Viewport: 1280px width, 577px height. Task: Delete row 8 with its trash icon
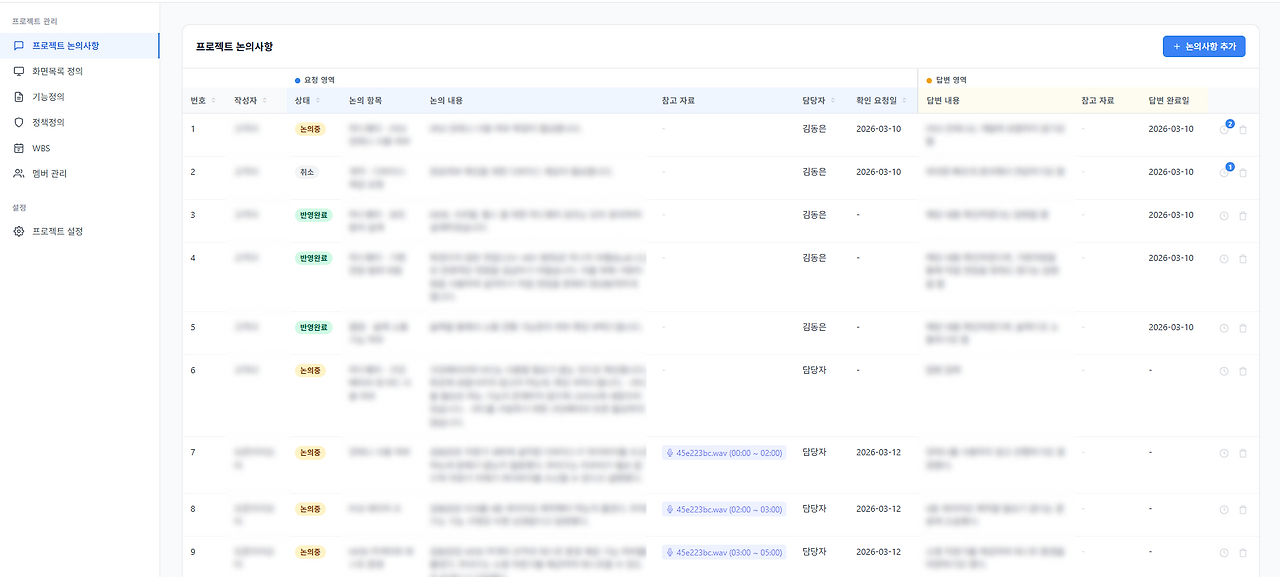1243,509
